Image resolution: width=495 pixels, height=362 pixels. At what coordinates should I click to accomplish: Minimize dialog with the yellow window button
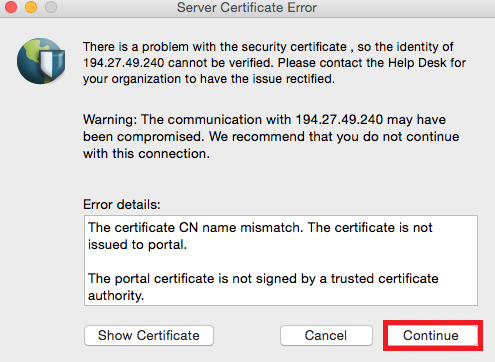pos(31,7)
